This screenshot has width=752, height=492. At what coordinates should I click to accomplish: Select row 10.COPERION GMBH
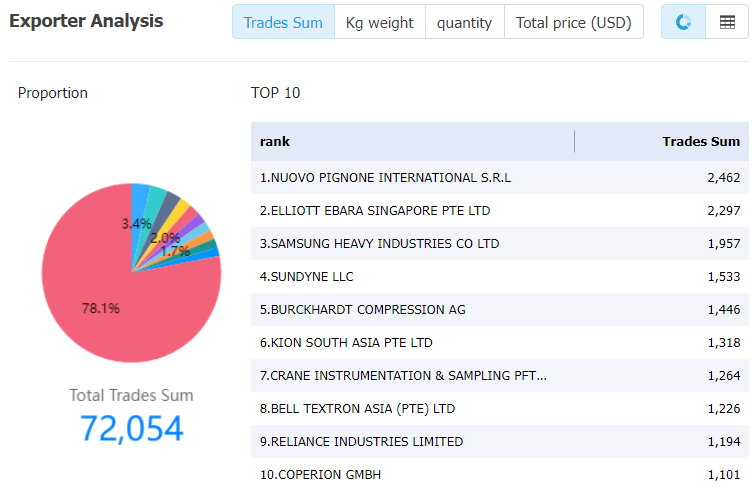[x=500, y=475]
